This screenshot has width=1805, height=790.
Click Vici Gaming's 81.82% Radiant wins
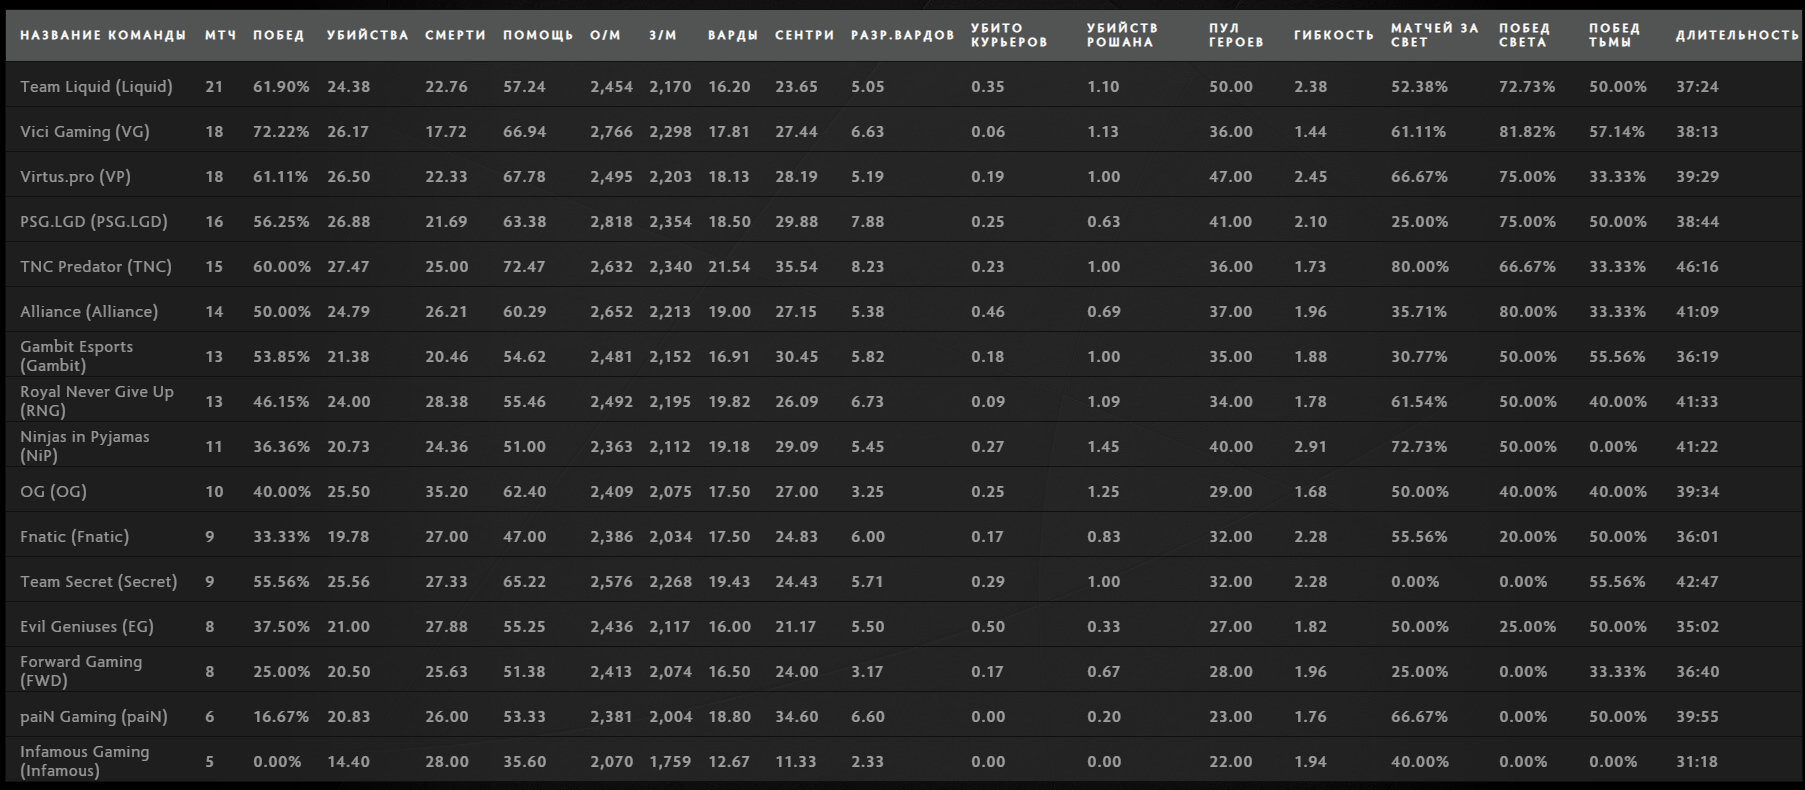1527,132
